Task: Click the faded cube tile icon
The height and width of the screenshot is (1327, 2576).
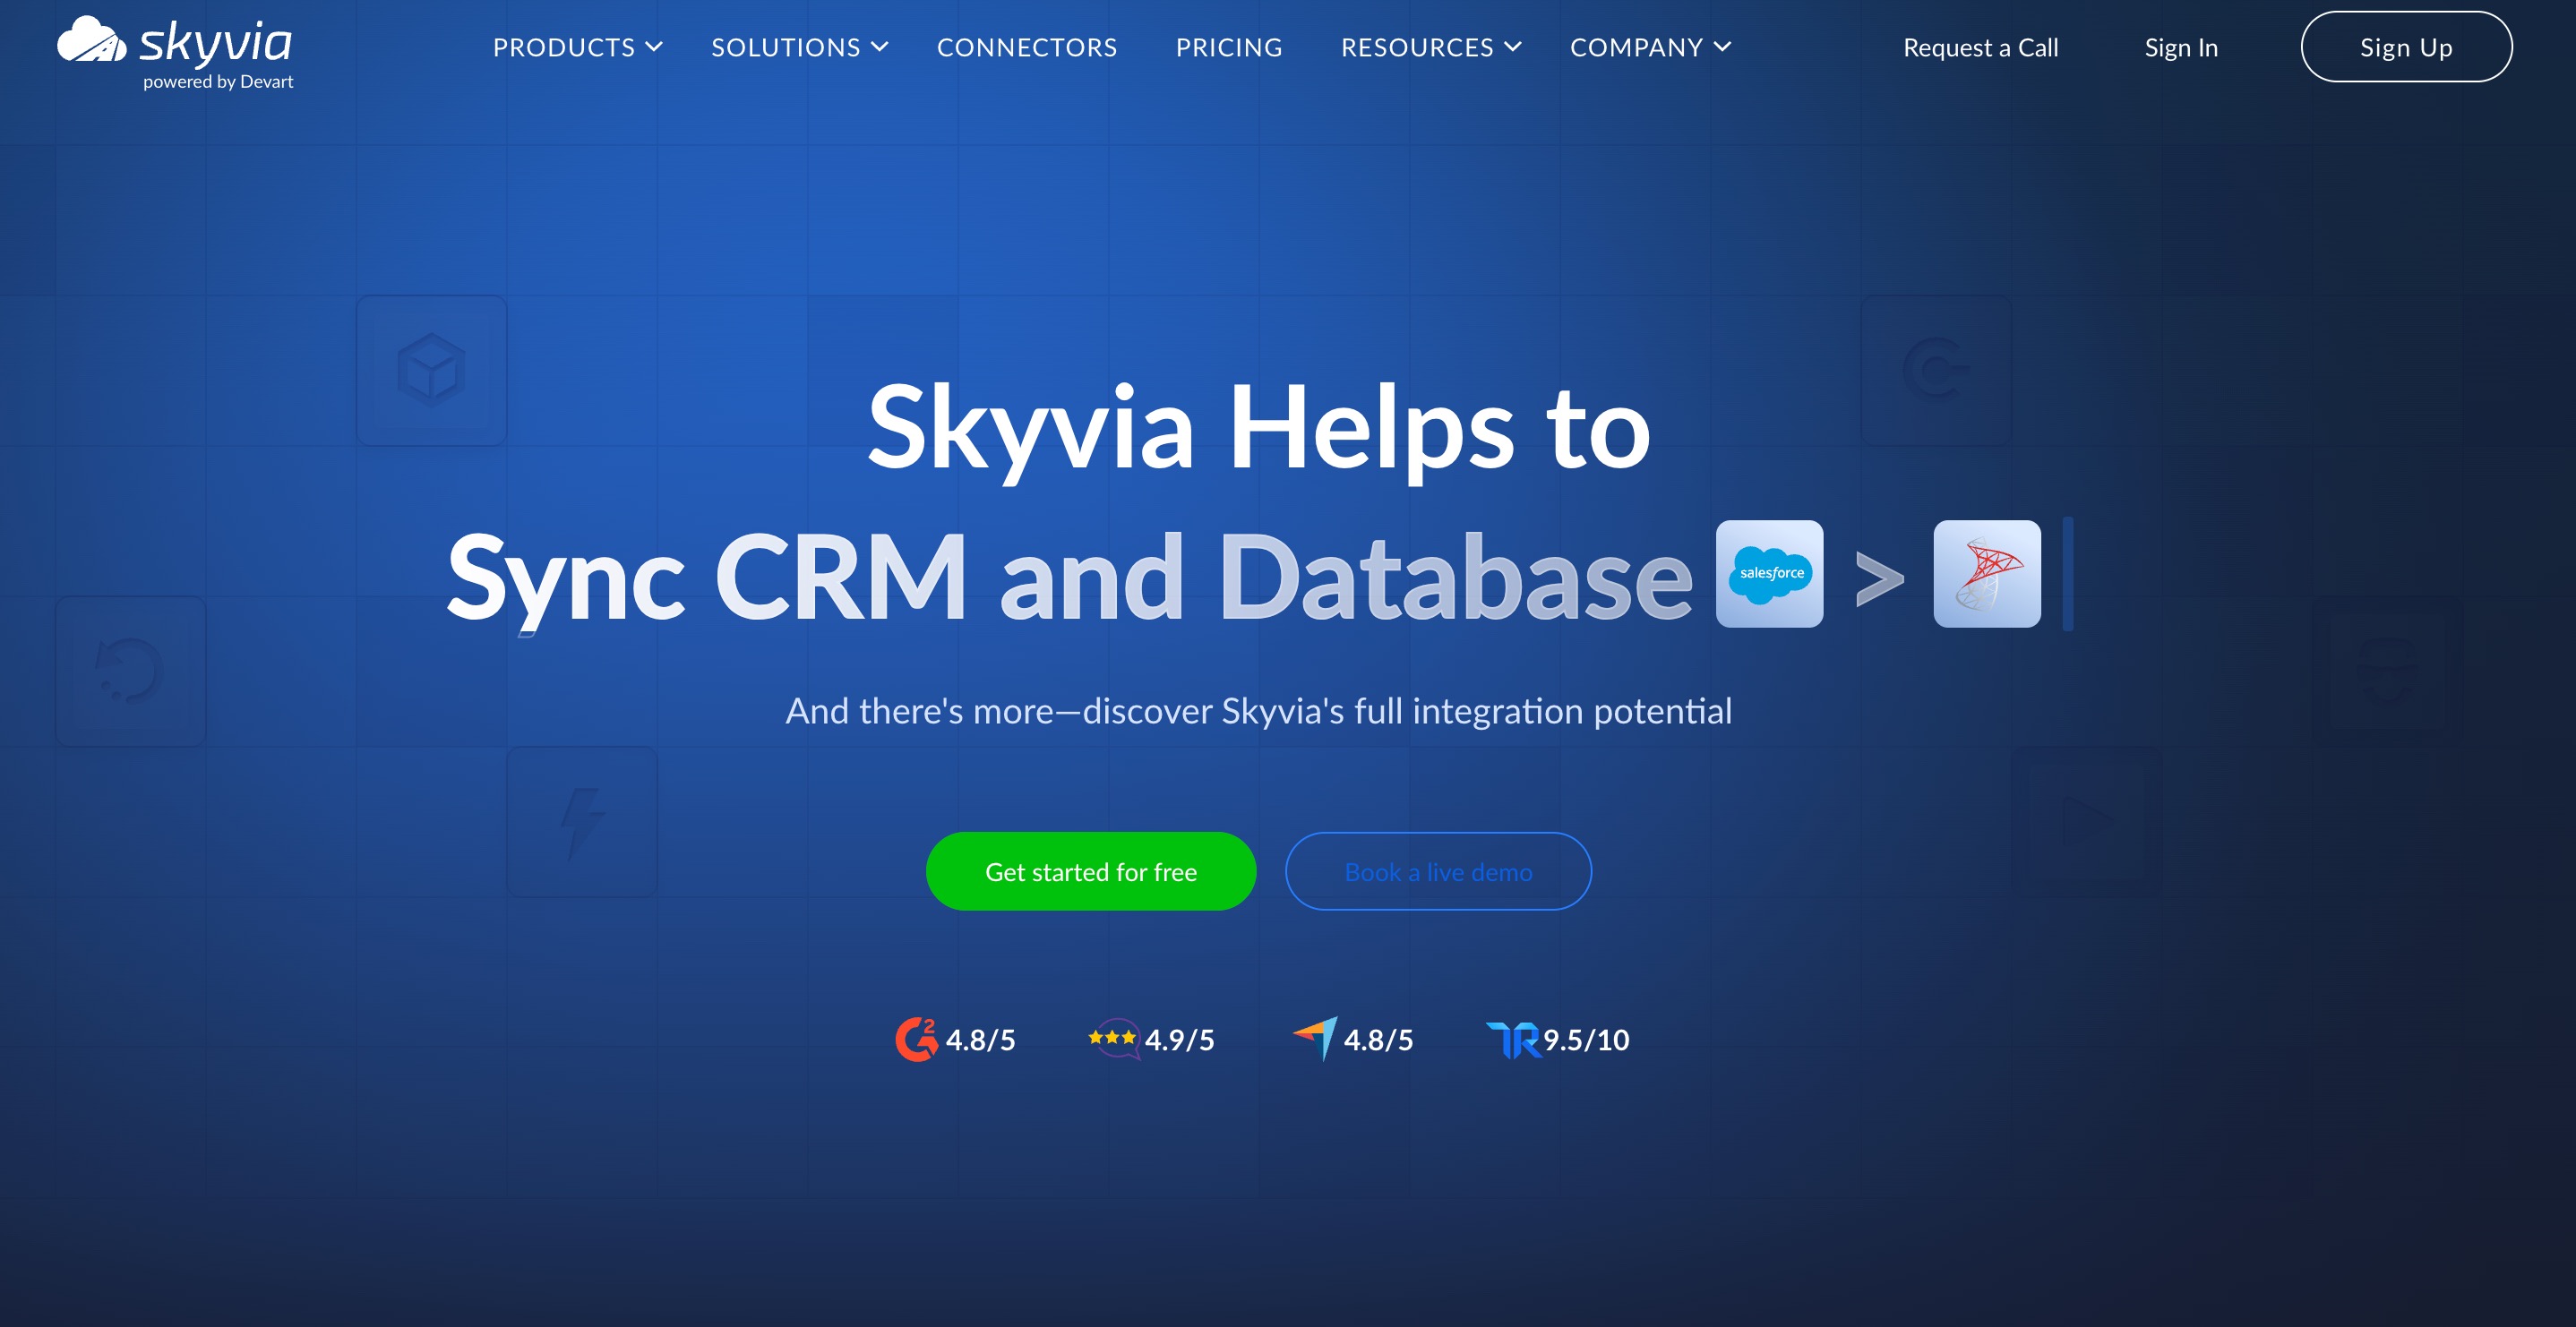Action: tap(431, 370)
